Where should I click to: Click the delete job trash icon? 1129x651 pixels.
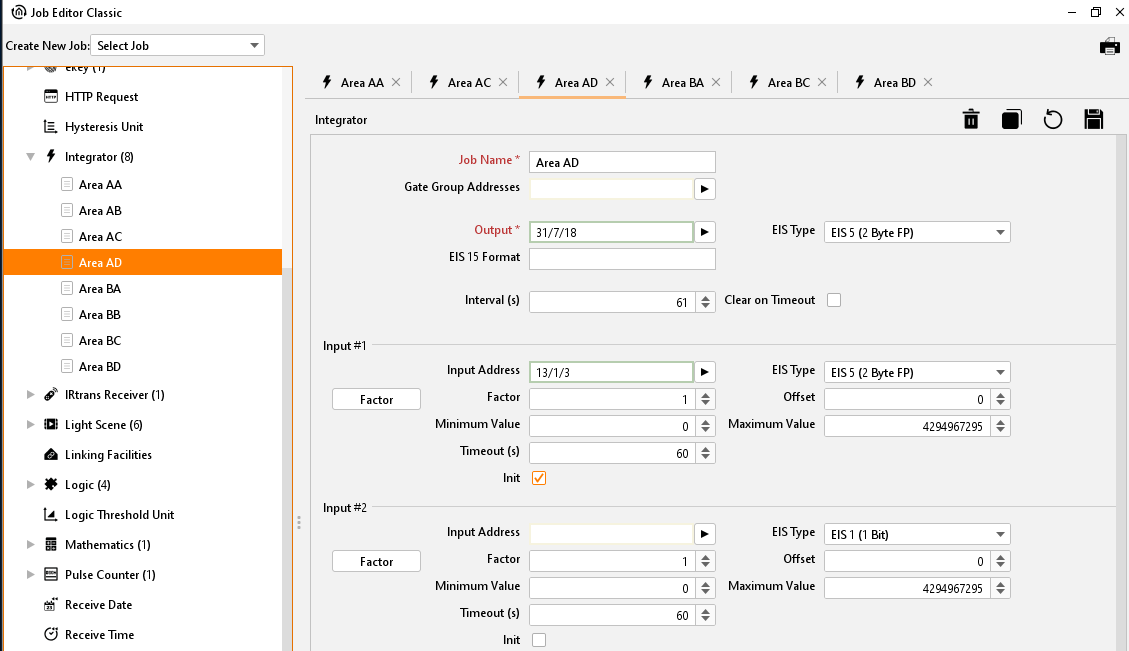point(970,120)
